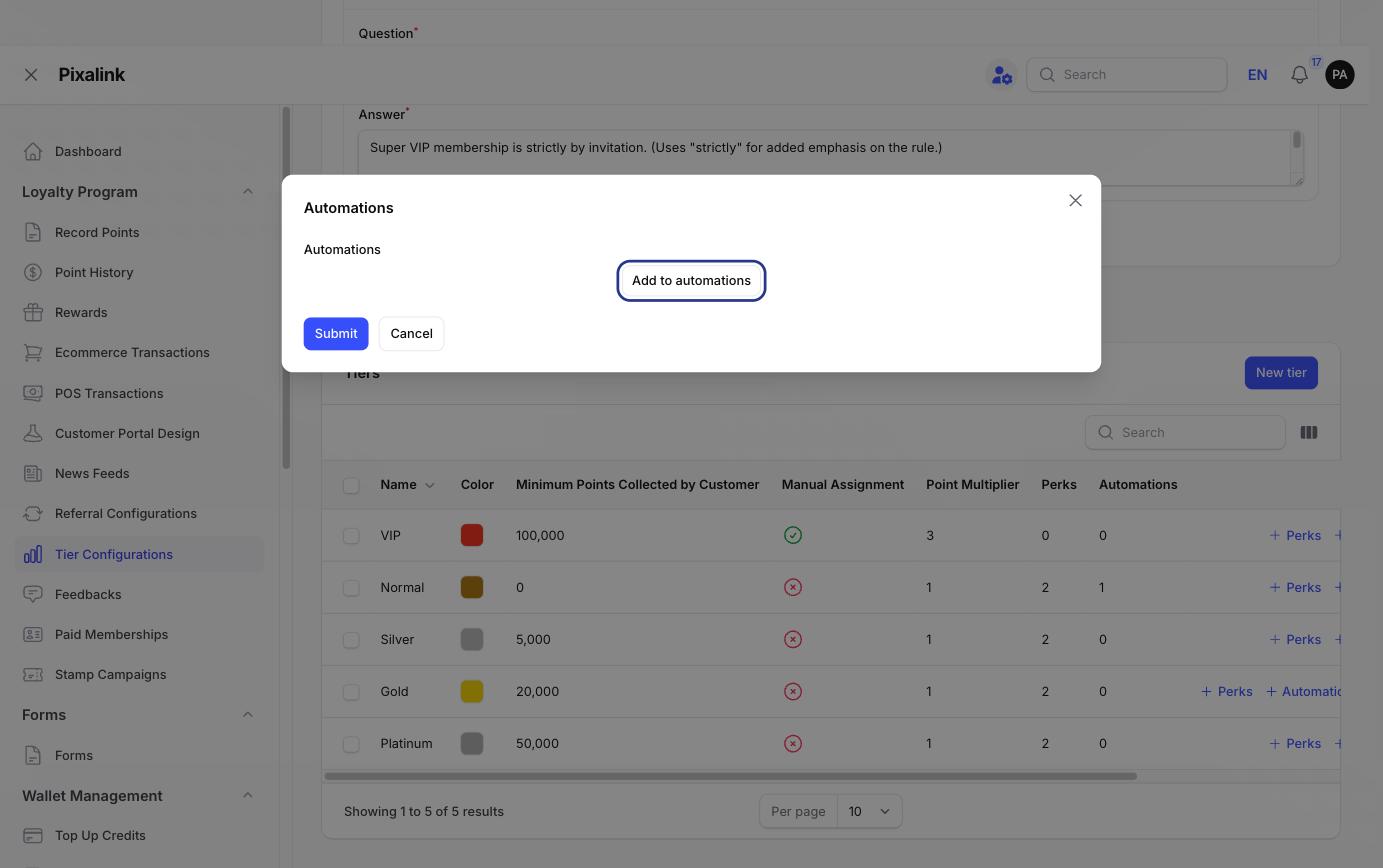
Task: Select all tiers header checkbox
Action: click(x=351, y=485)
